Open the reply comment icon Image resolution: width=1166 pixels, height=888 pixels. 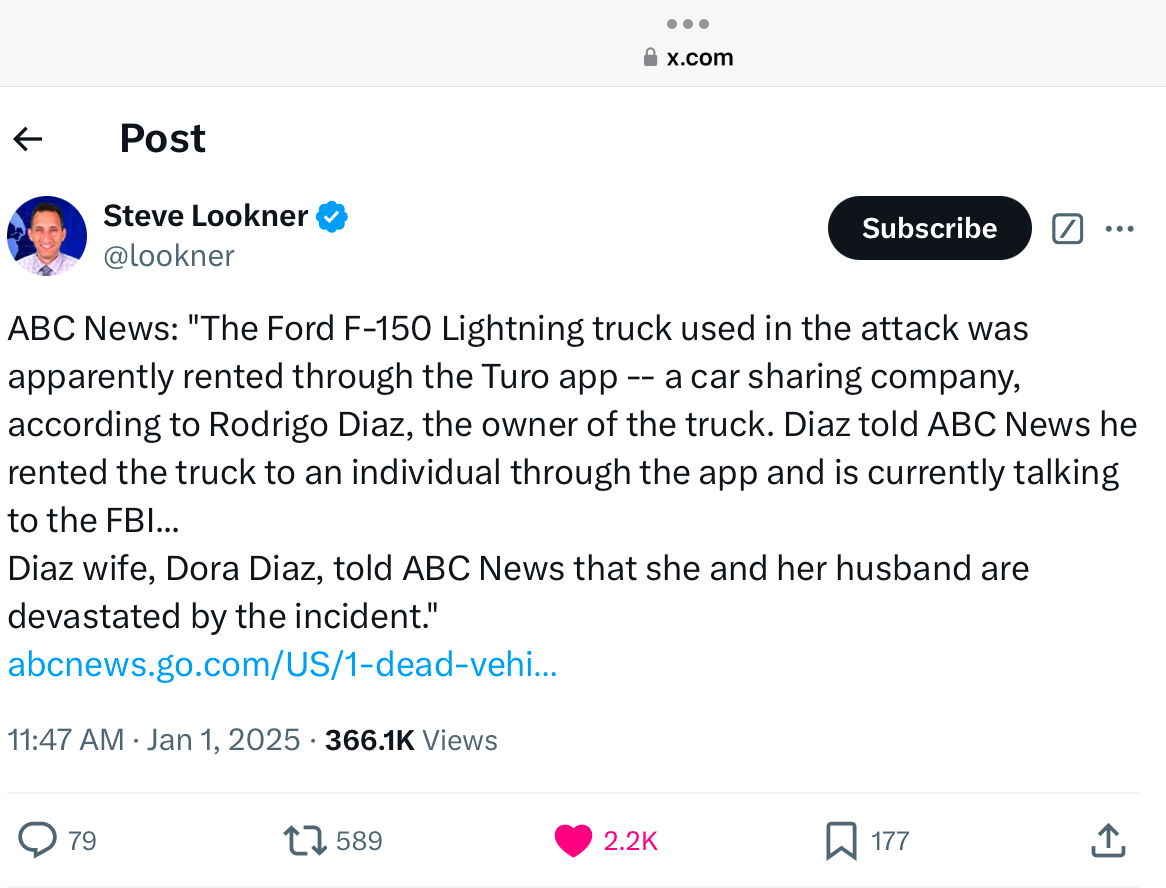point(37,840)
